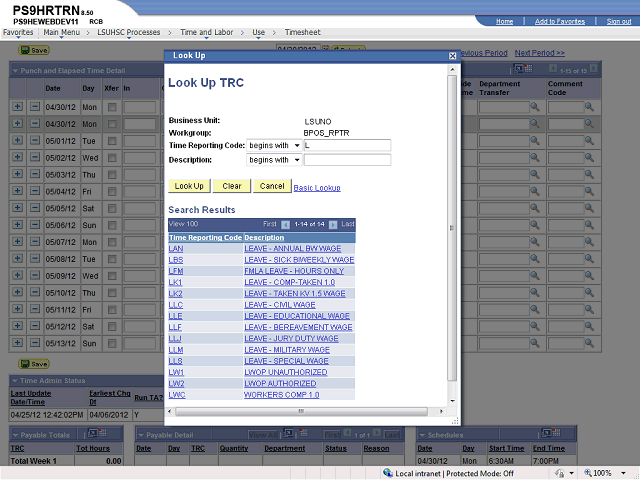This screenshot has height=480, width=640.
Task: Open the Time and Labor menu item
Action: 206,32
